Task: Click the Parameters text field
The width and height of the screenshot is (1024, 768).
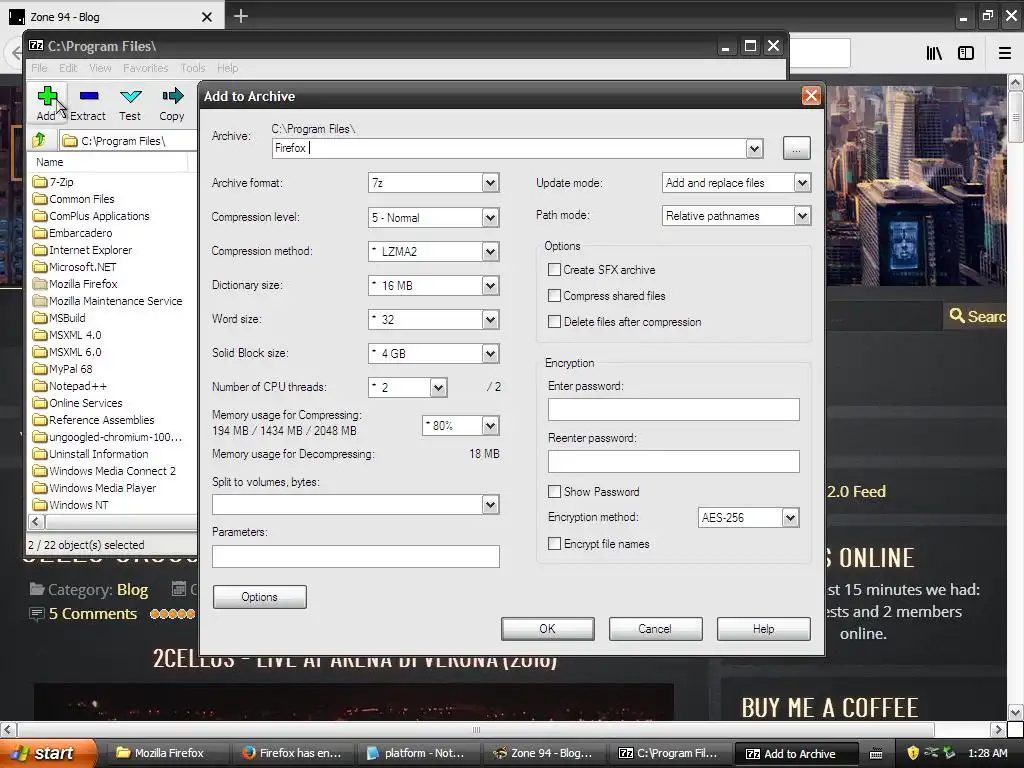Action: click(356, 556)
